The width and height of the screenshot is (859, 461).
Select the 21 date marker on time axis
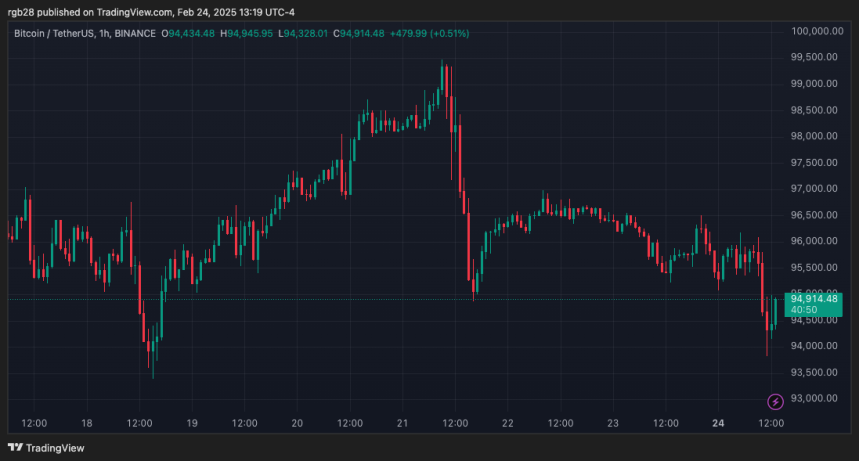tap(402, 423)
